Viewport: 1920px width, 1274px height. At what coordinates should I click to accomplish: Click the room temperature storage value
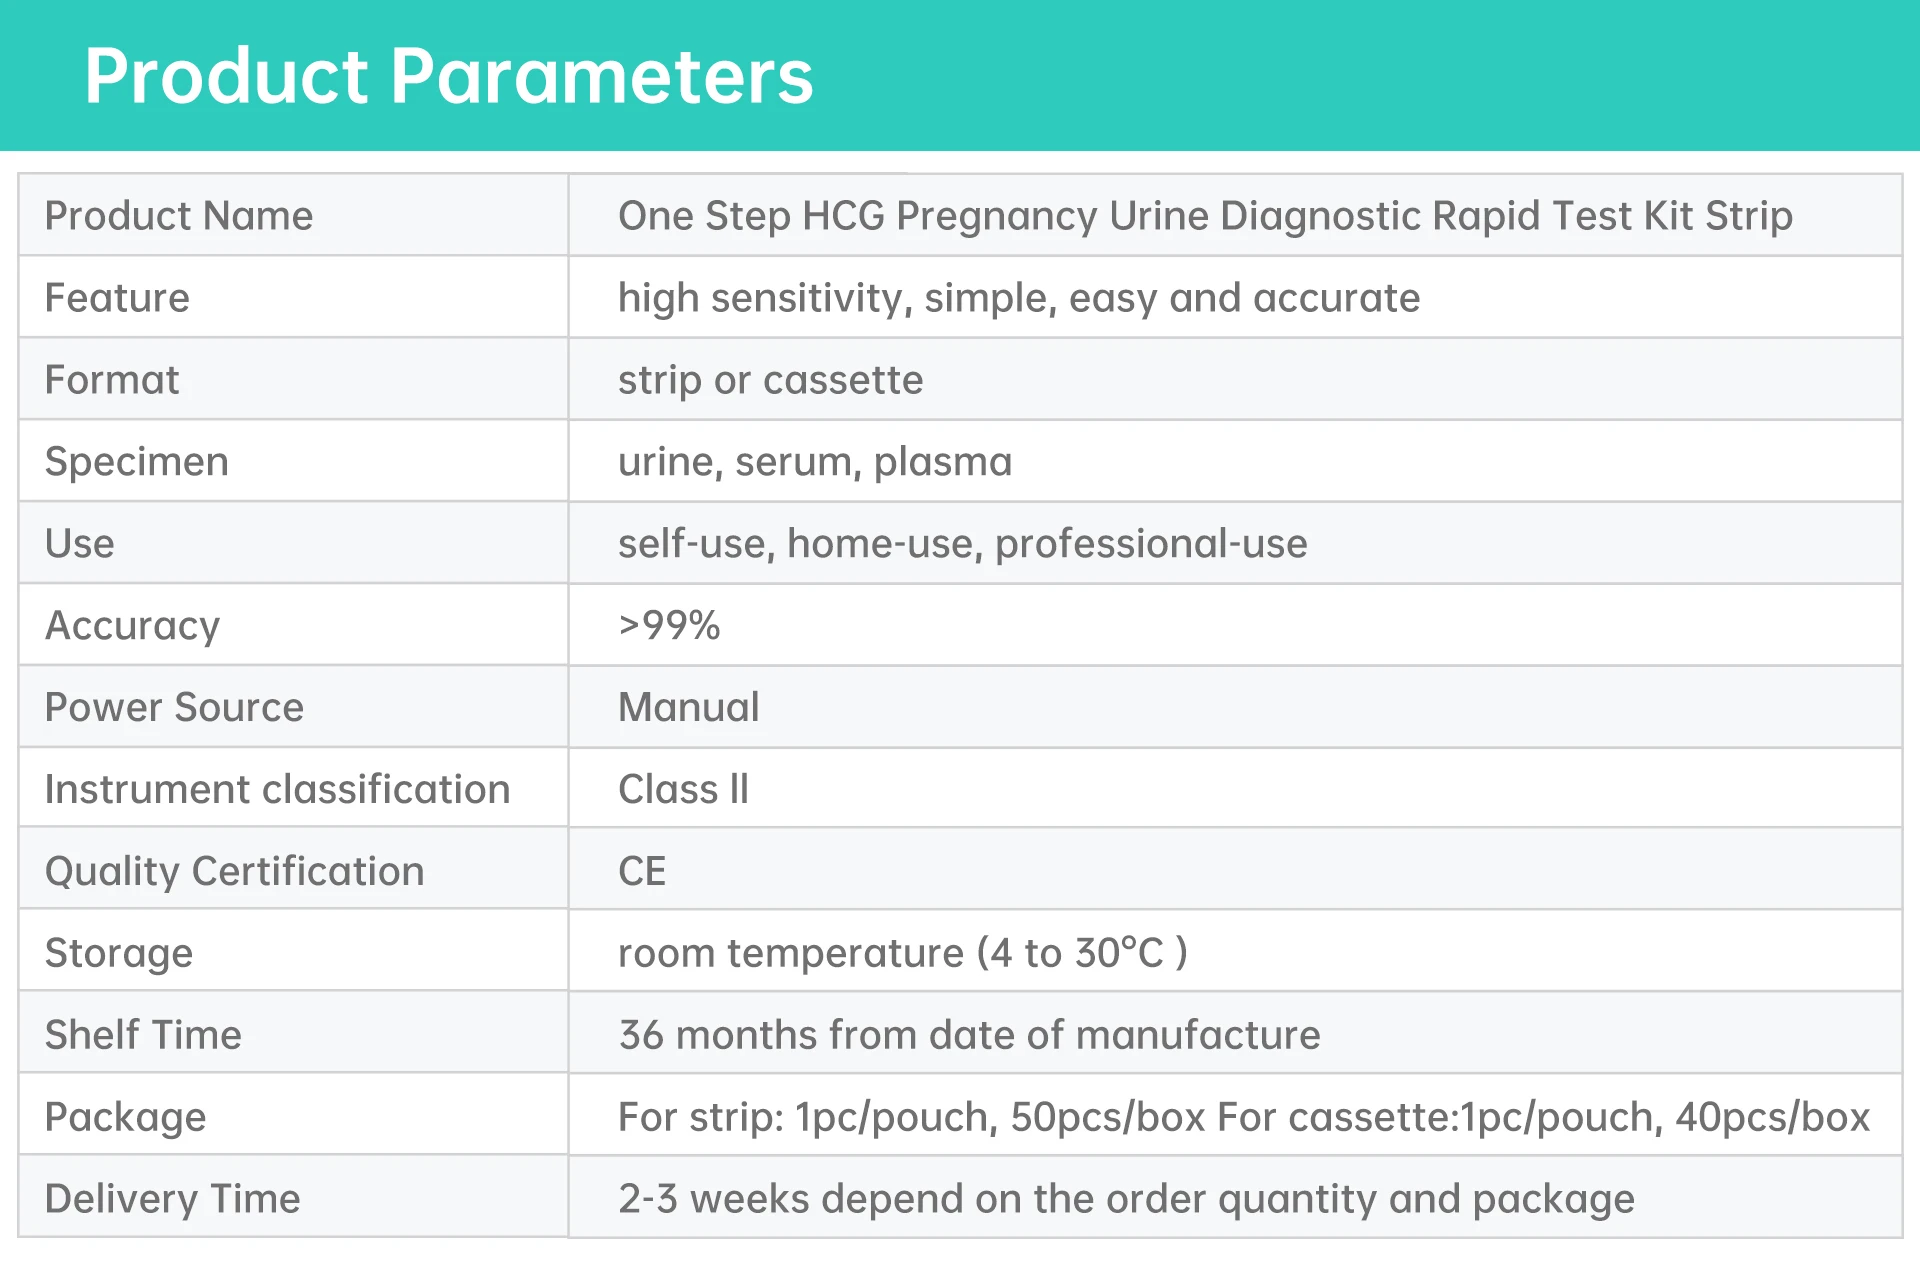click(x=902, y=953)
